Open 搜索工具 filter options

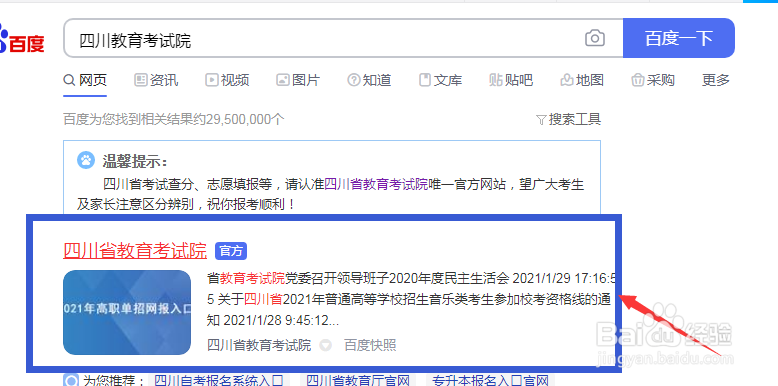[569, 119]
